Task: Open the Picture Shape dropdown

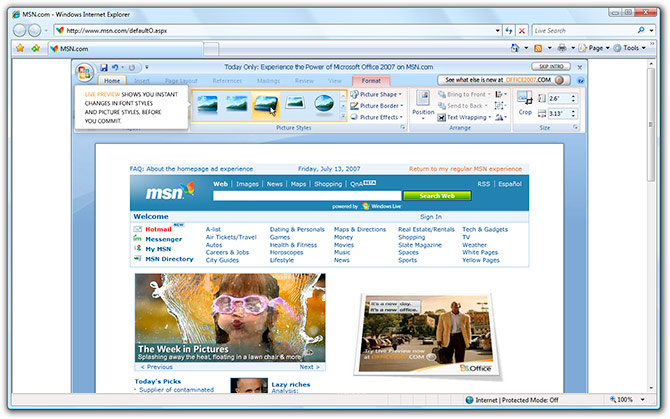Action: [378, 93]
